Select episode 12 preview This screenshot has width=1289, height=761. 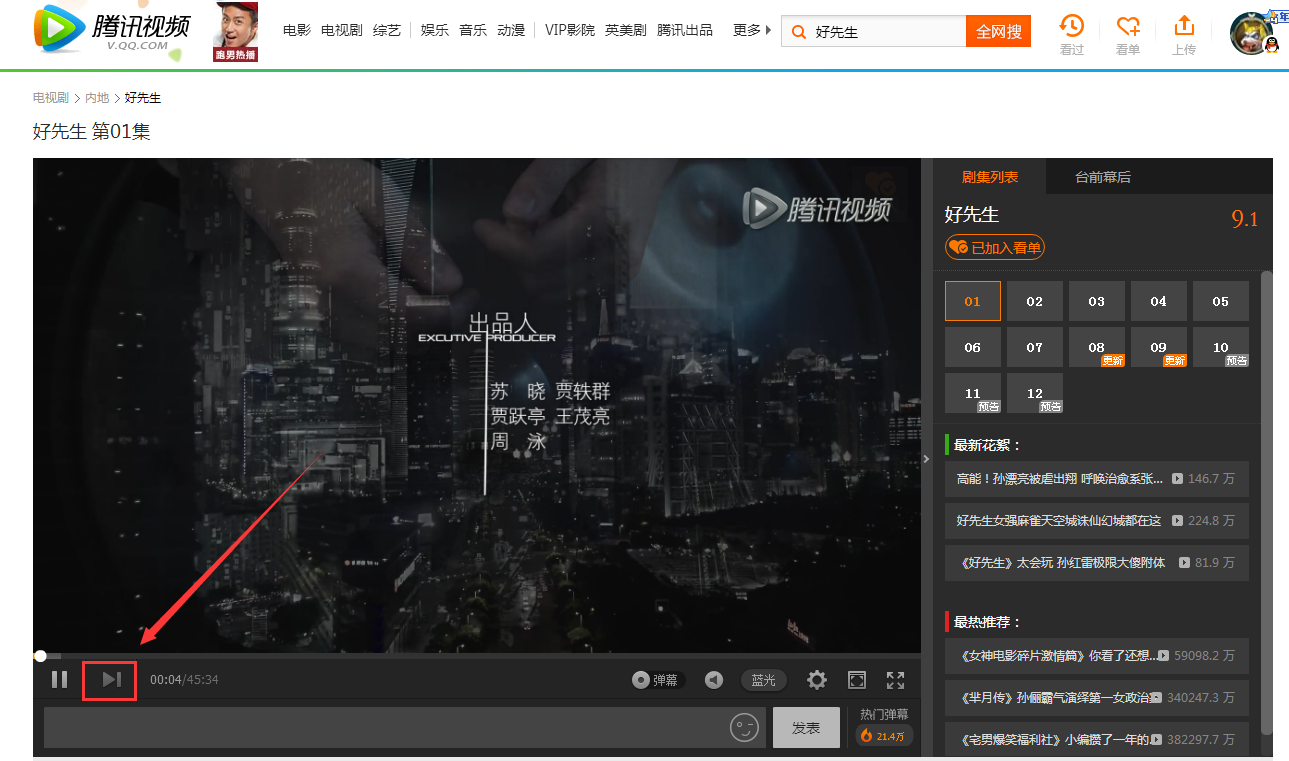(x=1035, y=393)
